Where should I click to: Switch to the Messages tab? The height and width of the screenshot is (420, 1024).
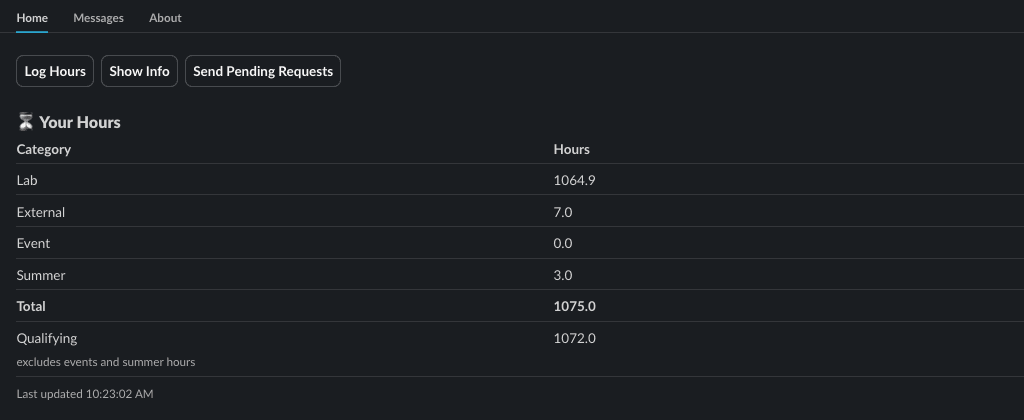coord(98,18)
